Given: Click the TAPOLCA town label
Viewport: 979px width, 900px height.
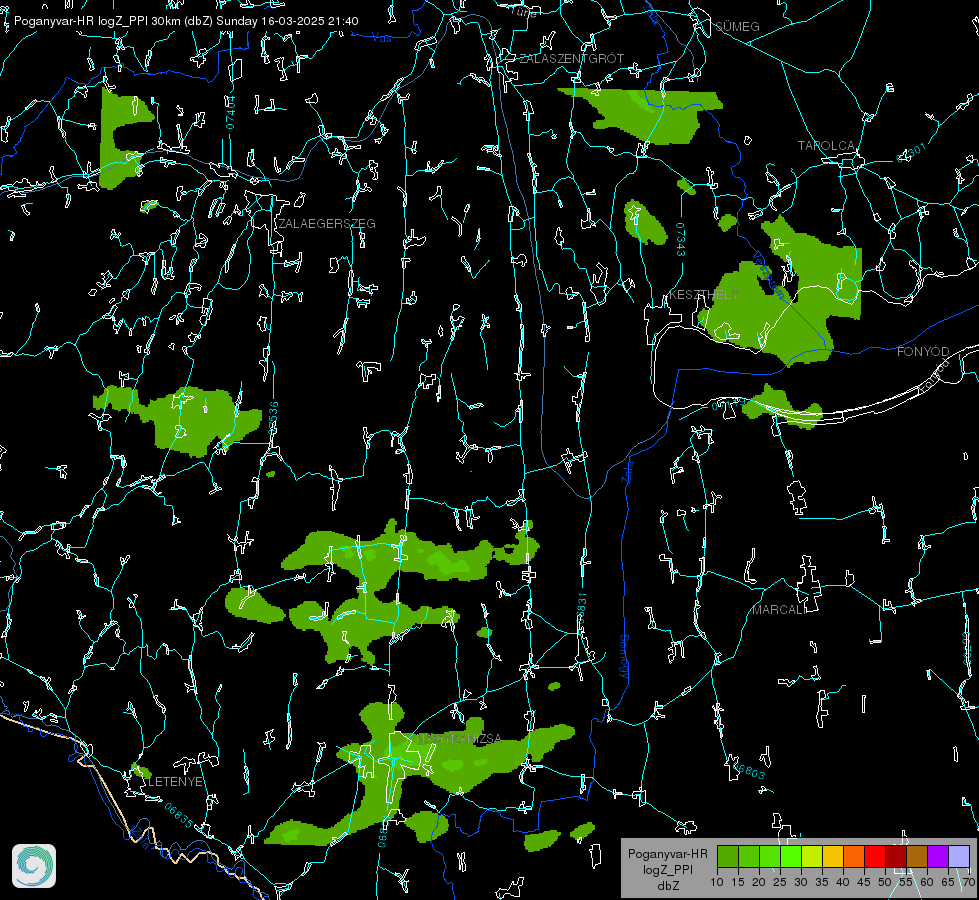Looking at the screenshot, I should (x=826, y=146).
